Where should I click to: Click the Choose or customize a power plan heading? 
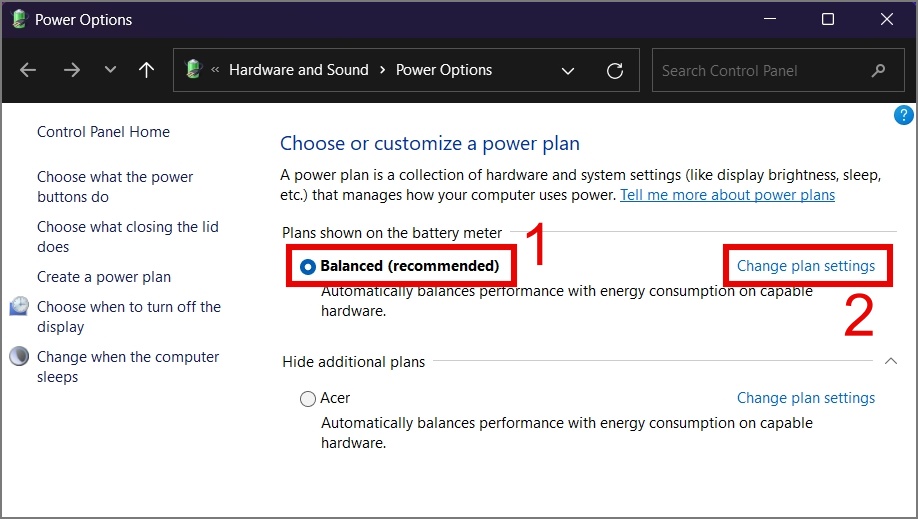pyautogui.click(x=430, y=144)
